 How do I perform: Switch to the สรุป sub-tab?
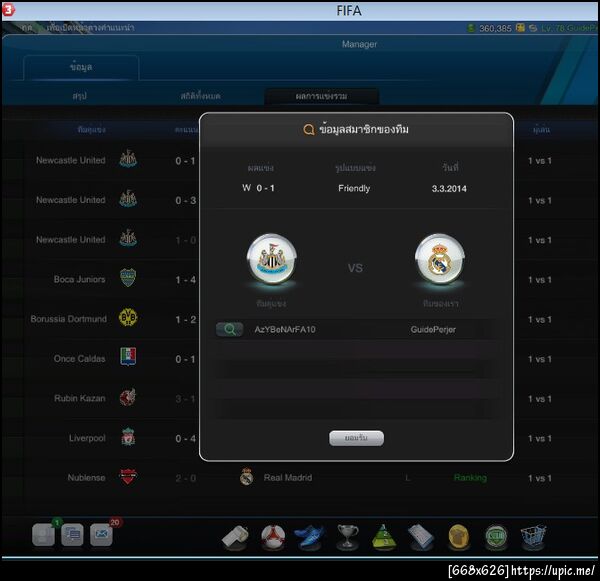click(80, 95)
